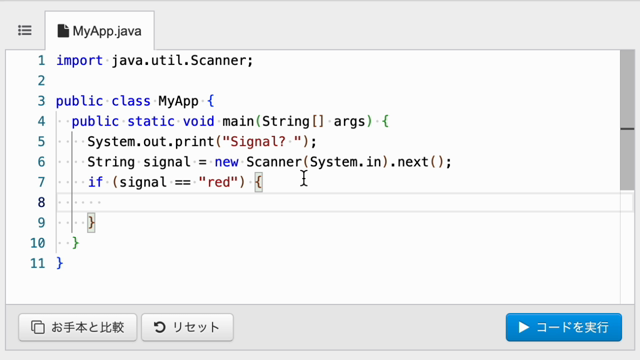Click line number 11 in gutter
This screenshot has width=640, height=360.
click(38, 263)
